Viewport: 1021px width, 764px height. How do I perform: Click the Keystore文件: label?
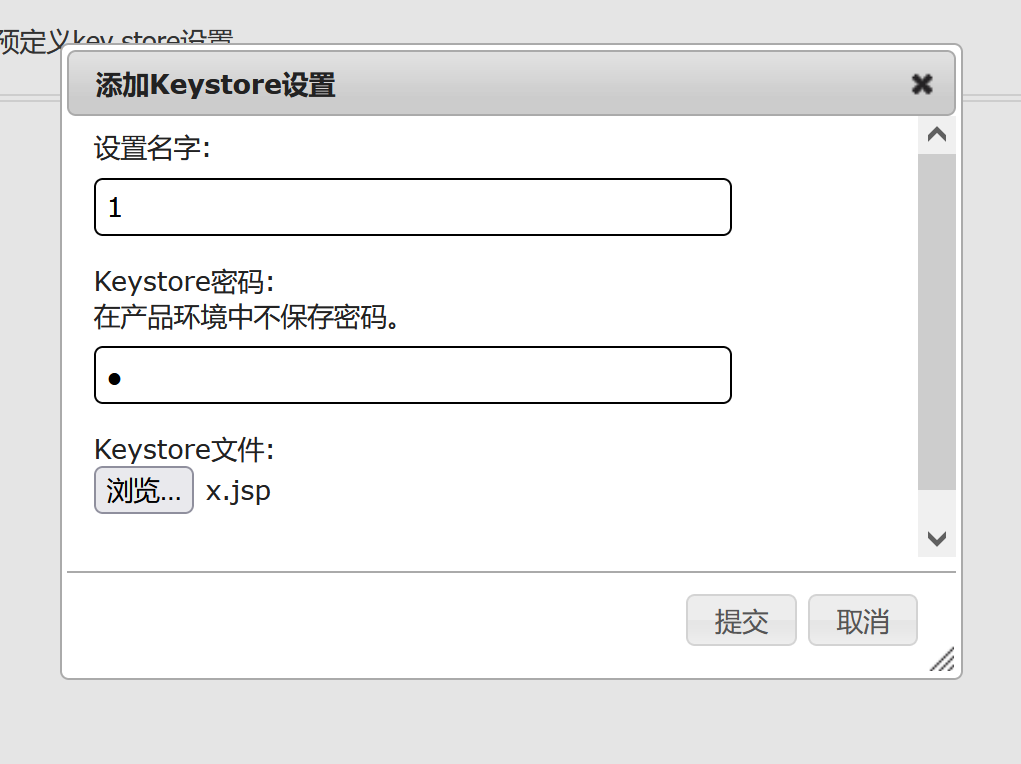(184, 450)
